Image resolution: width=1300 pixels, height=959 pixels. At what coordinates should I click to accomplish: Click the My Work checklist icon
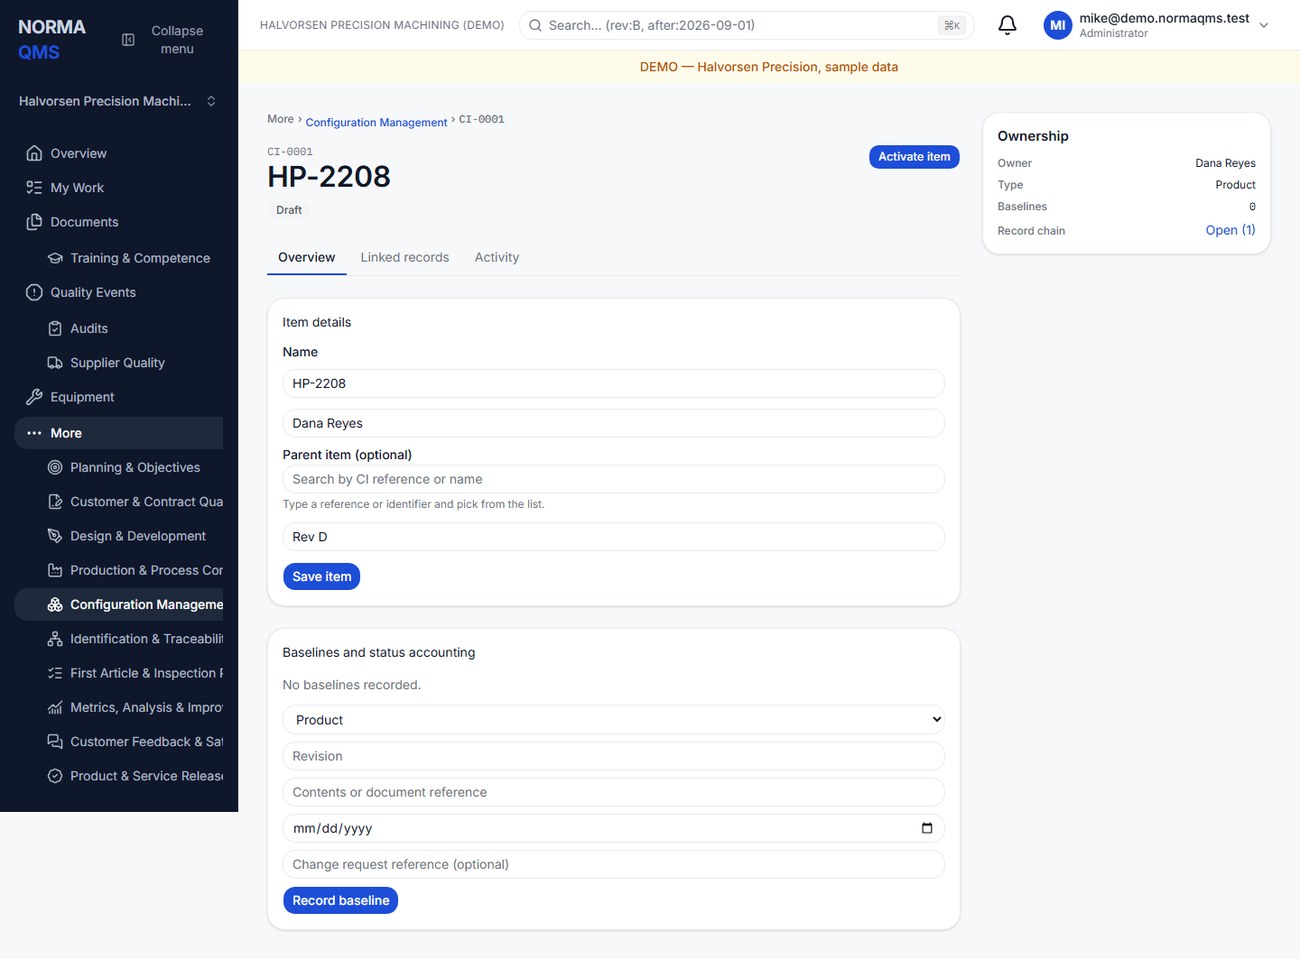point(34,188)
